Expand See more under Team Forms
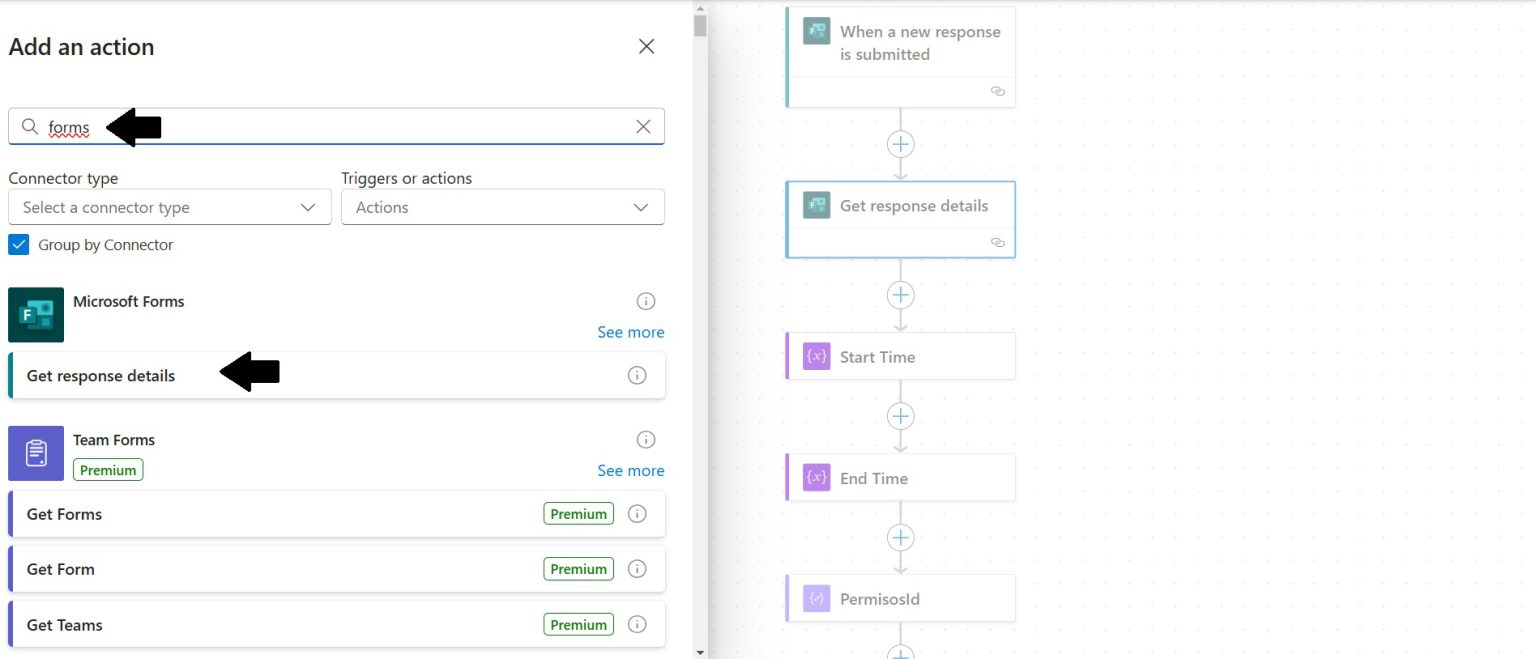This screenshot has width=1536, height=659. click(x=631, y=470)
